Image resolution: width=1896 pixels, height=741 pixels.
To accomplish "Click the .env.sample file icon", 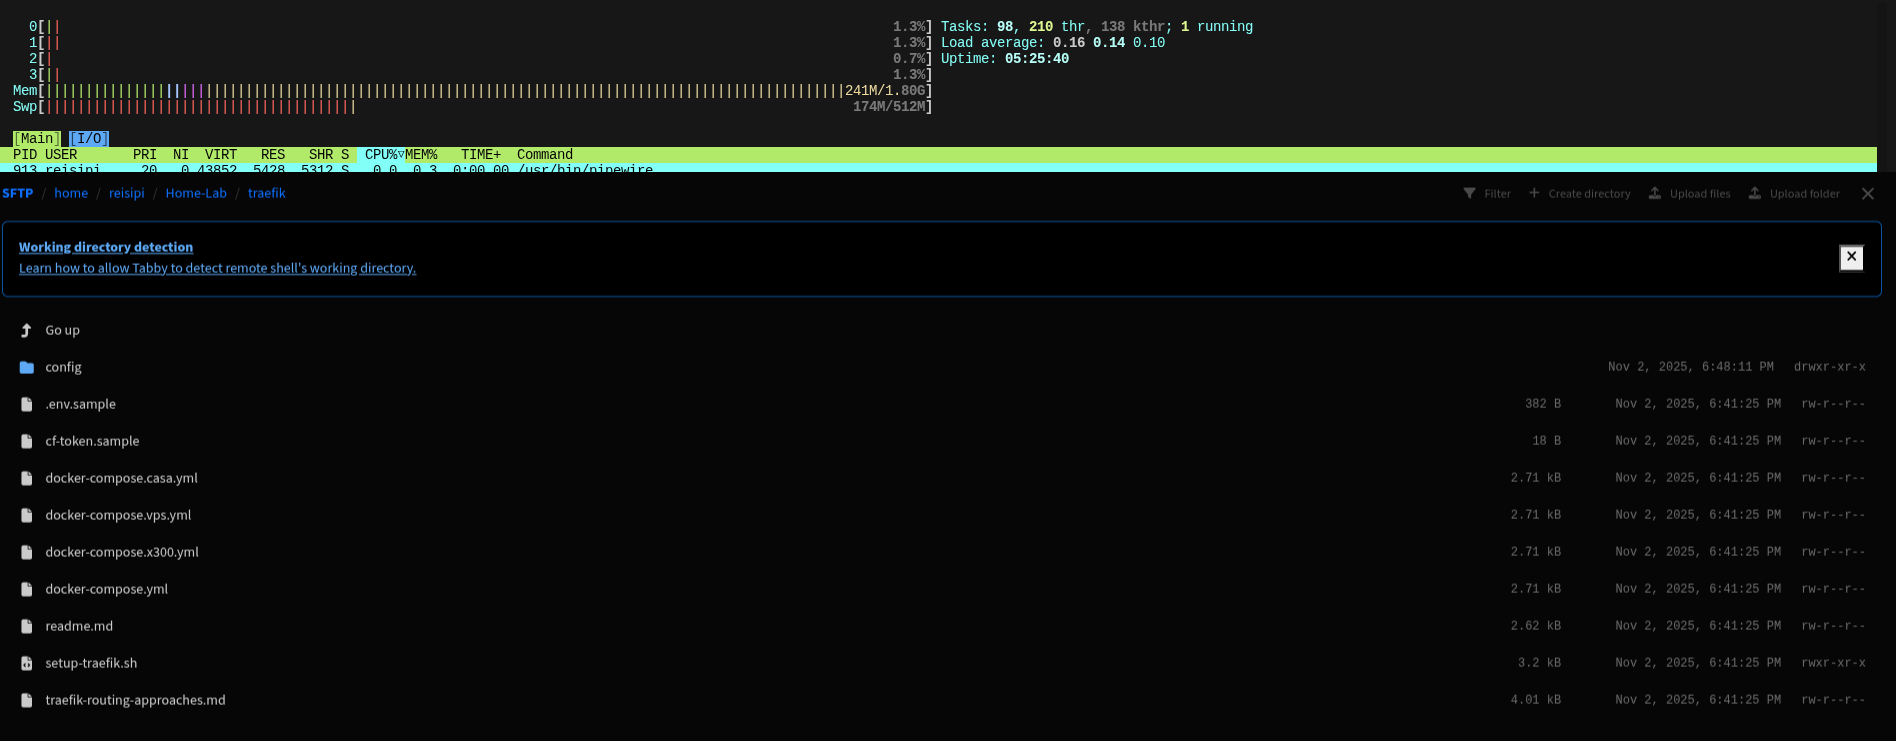I will 27,404.
